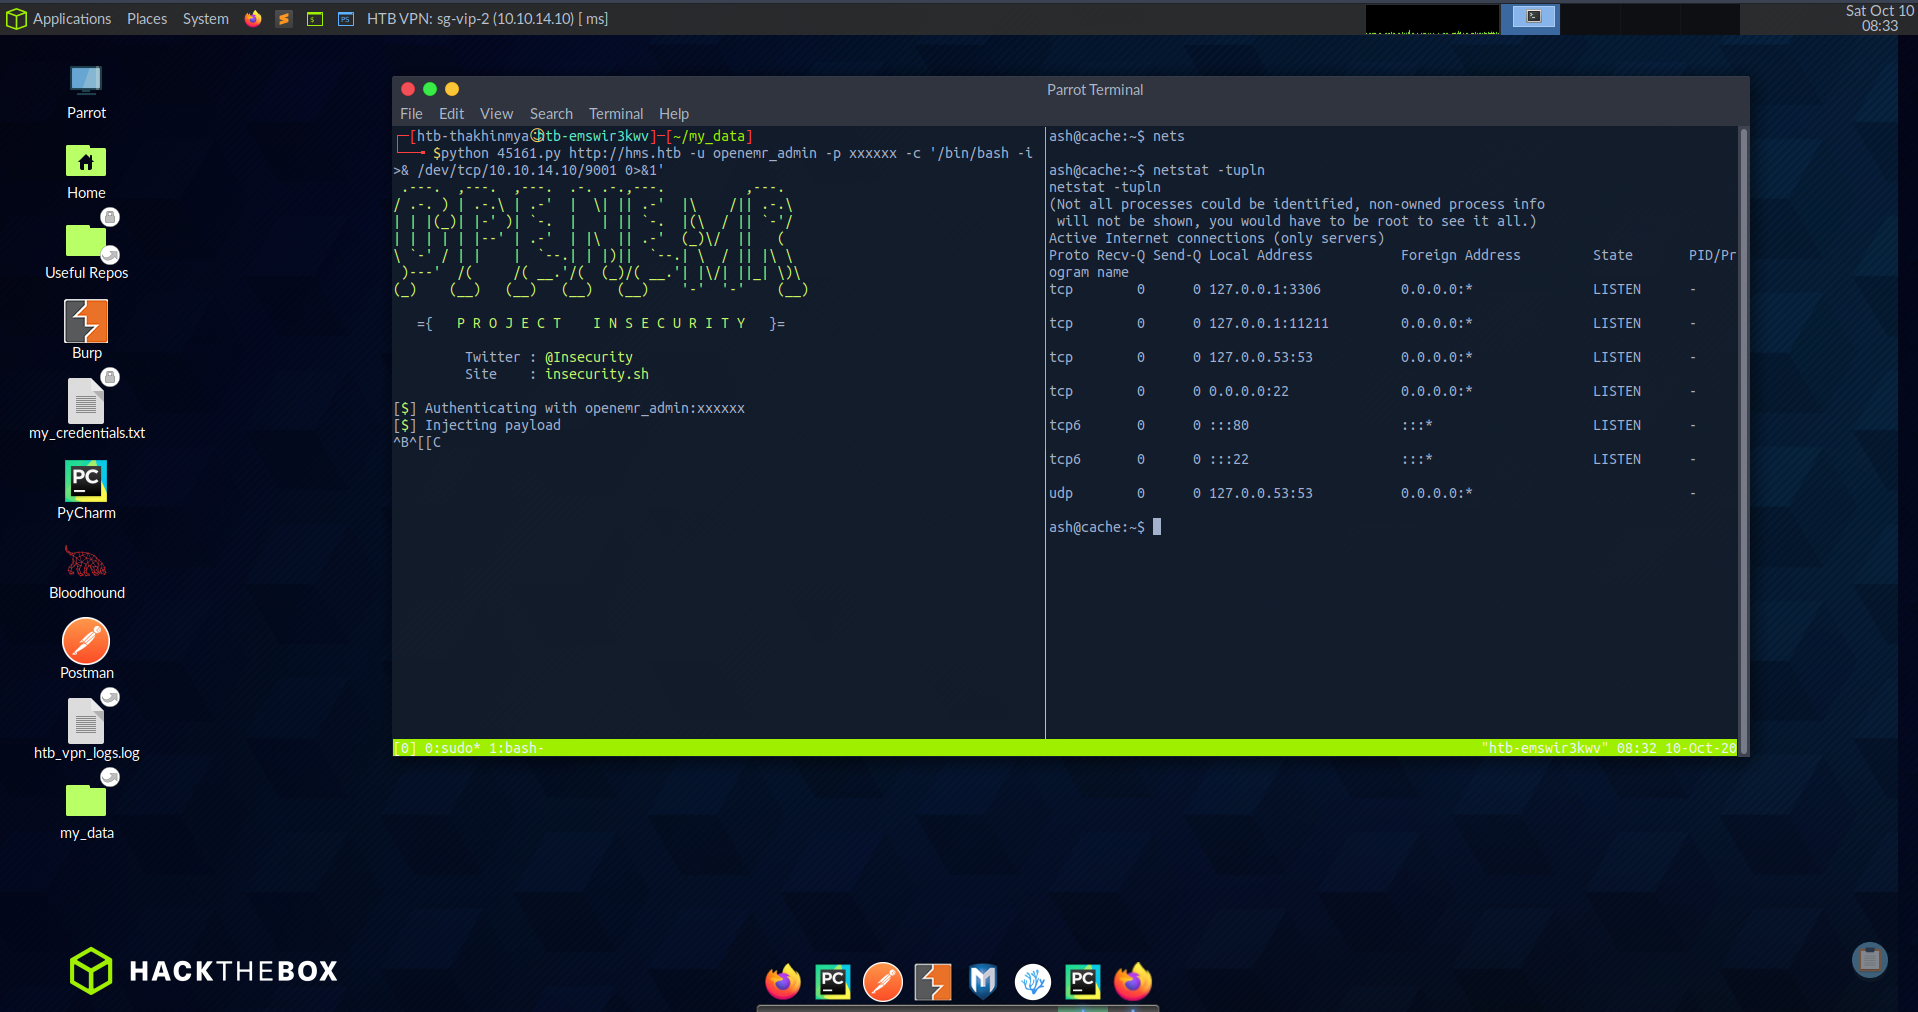Click green terminal launcher in top panel
This screenshot has height=1012, width=1918.
pyautogui.click(x=315, y=18)
